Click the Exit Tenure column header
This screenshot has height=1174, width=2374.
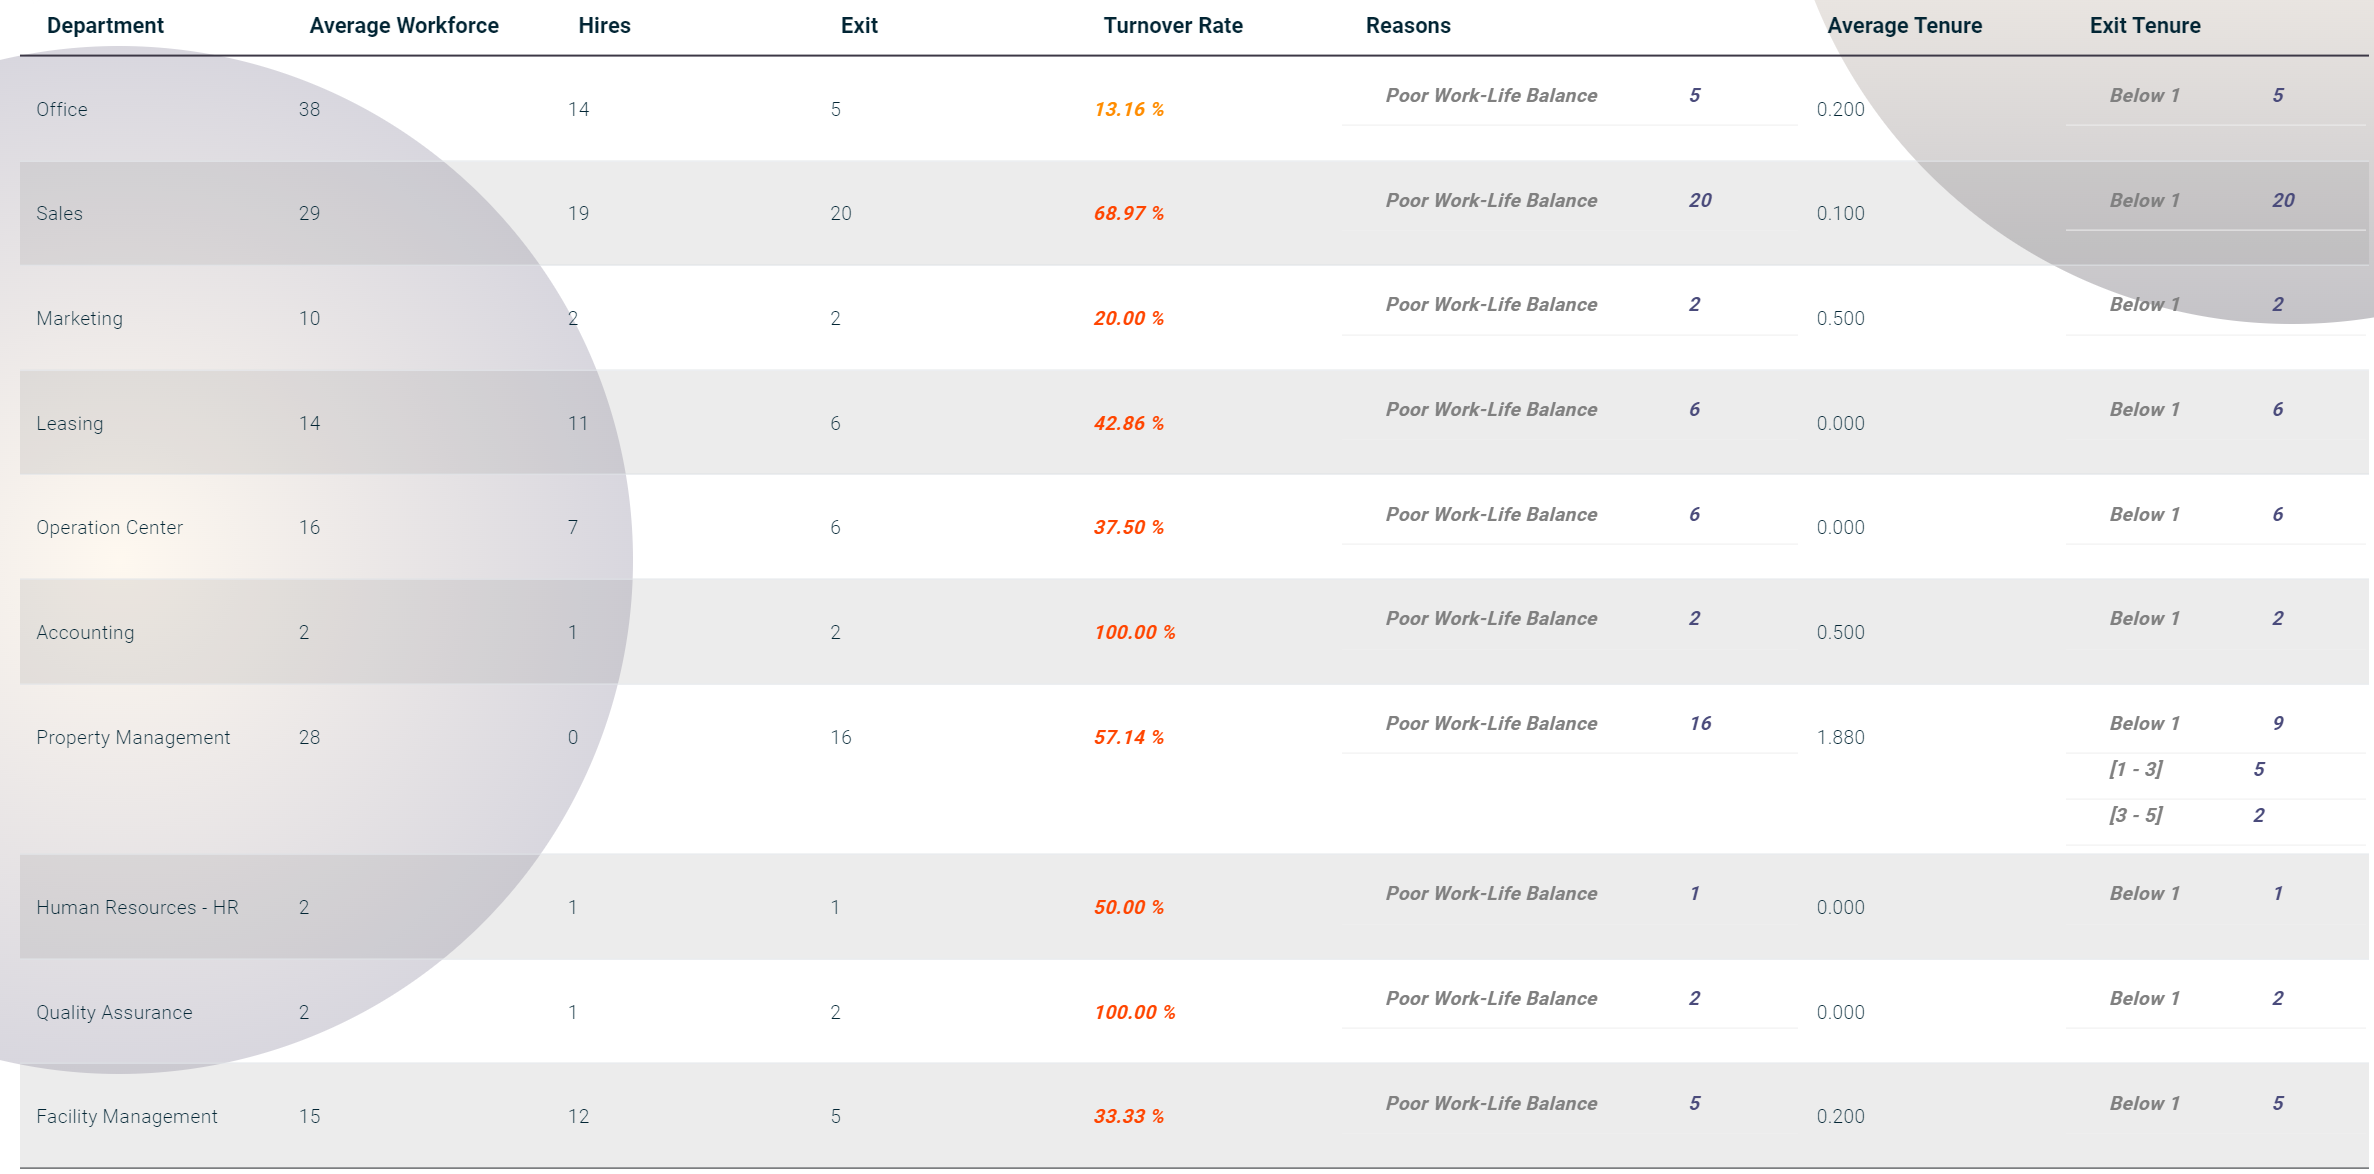[x=2145, y=26]
